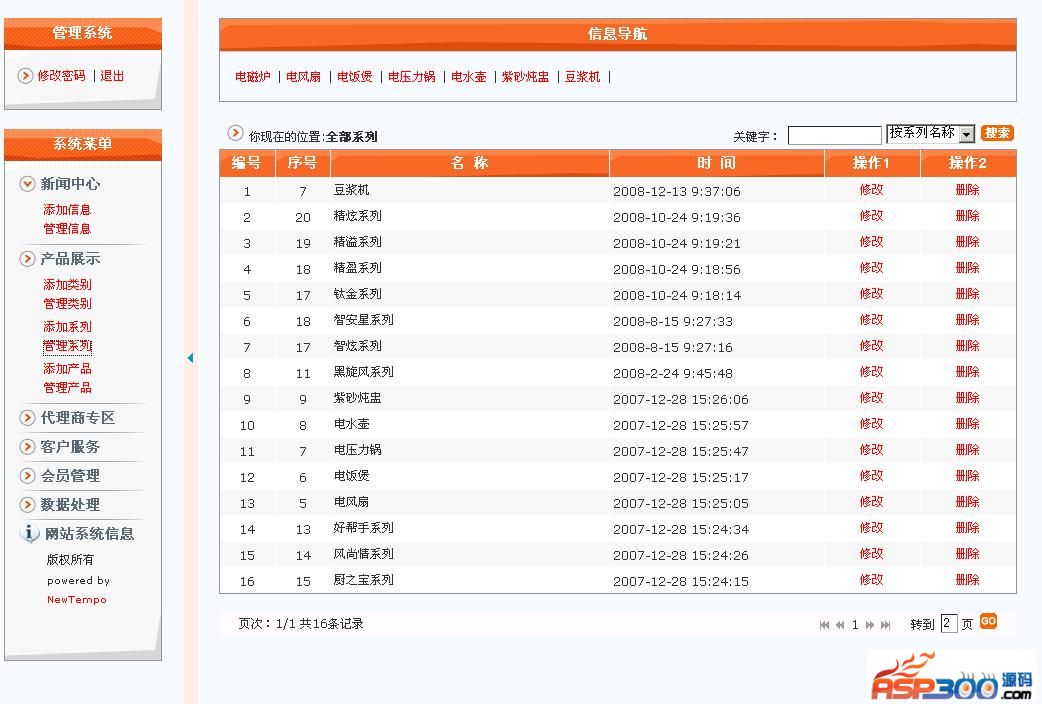Click 删除 for 钛金系列 row
Viewport: 1042px width, 704px height.
[968, 293]
